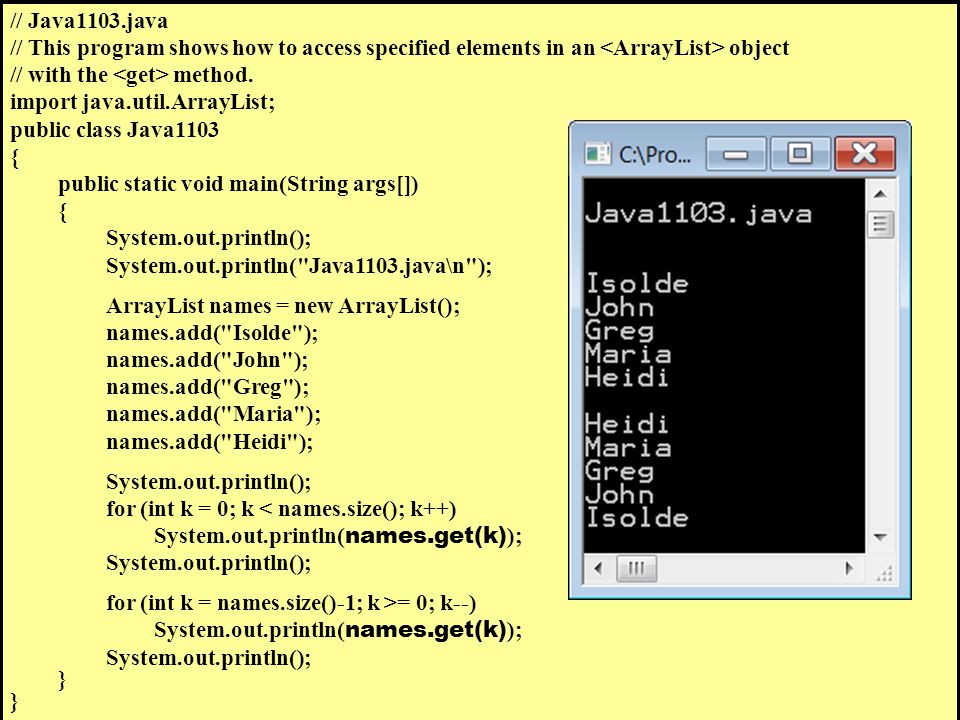
Task: Click the "// Java1103.java" comment line
Action: click(x=89, y=21)
